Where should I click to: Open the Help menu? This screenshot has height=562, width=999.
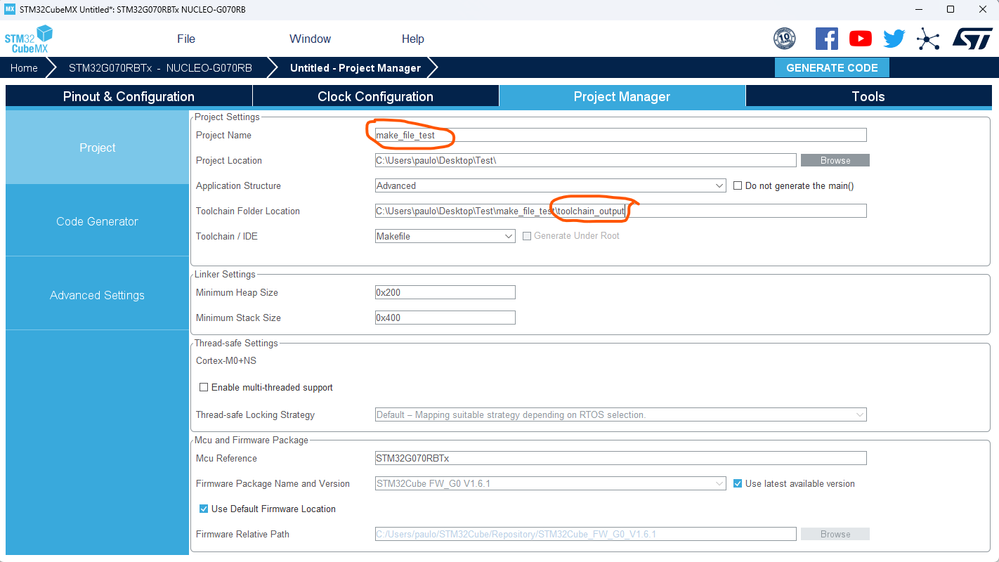click(413, 39)
